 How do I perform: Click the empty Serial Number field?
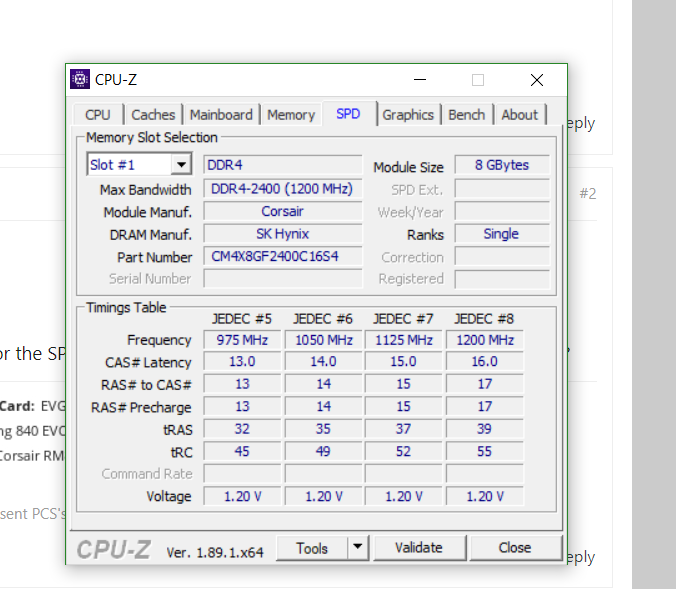pos(283,279)
